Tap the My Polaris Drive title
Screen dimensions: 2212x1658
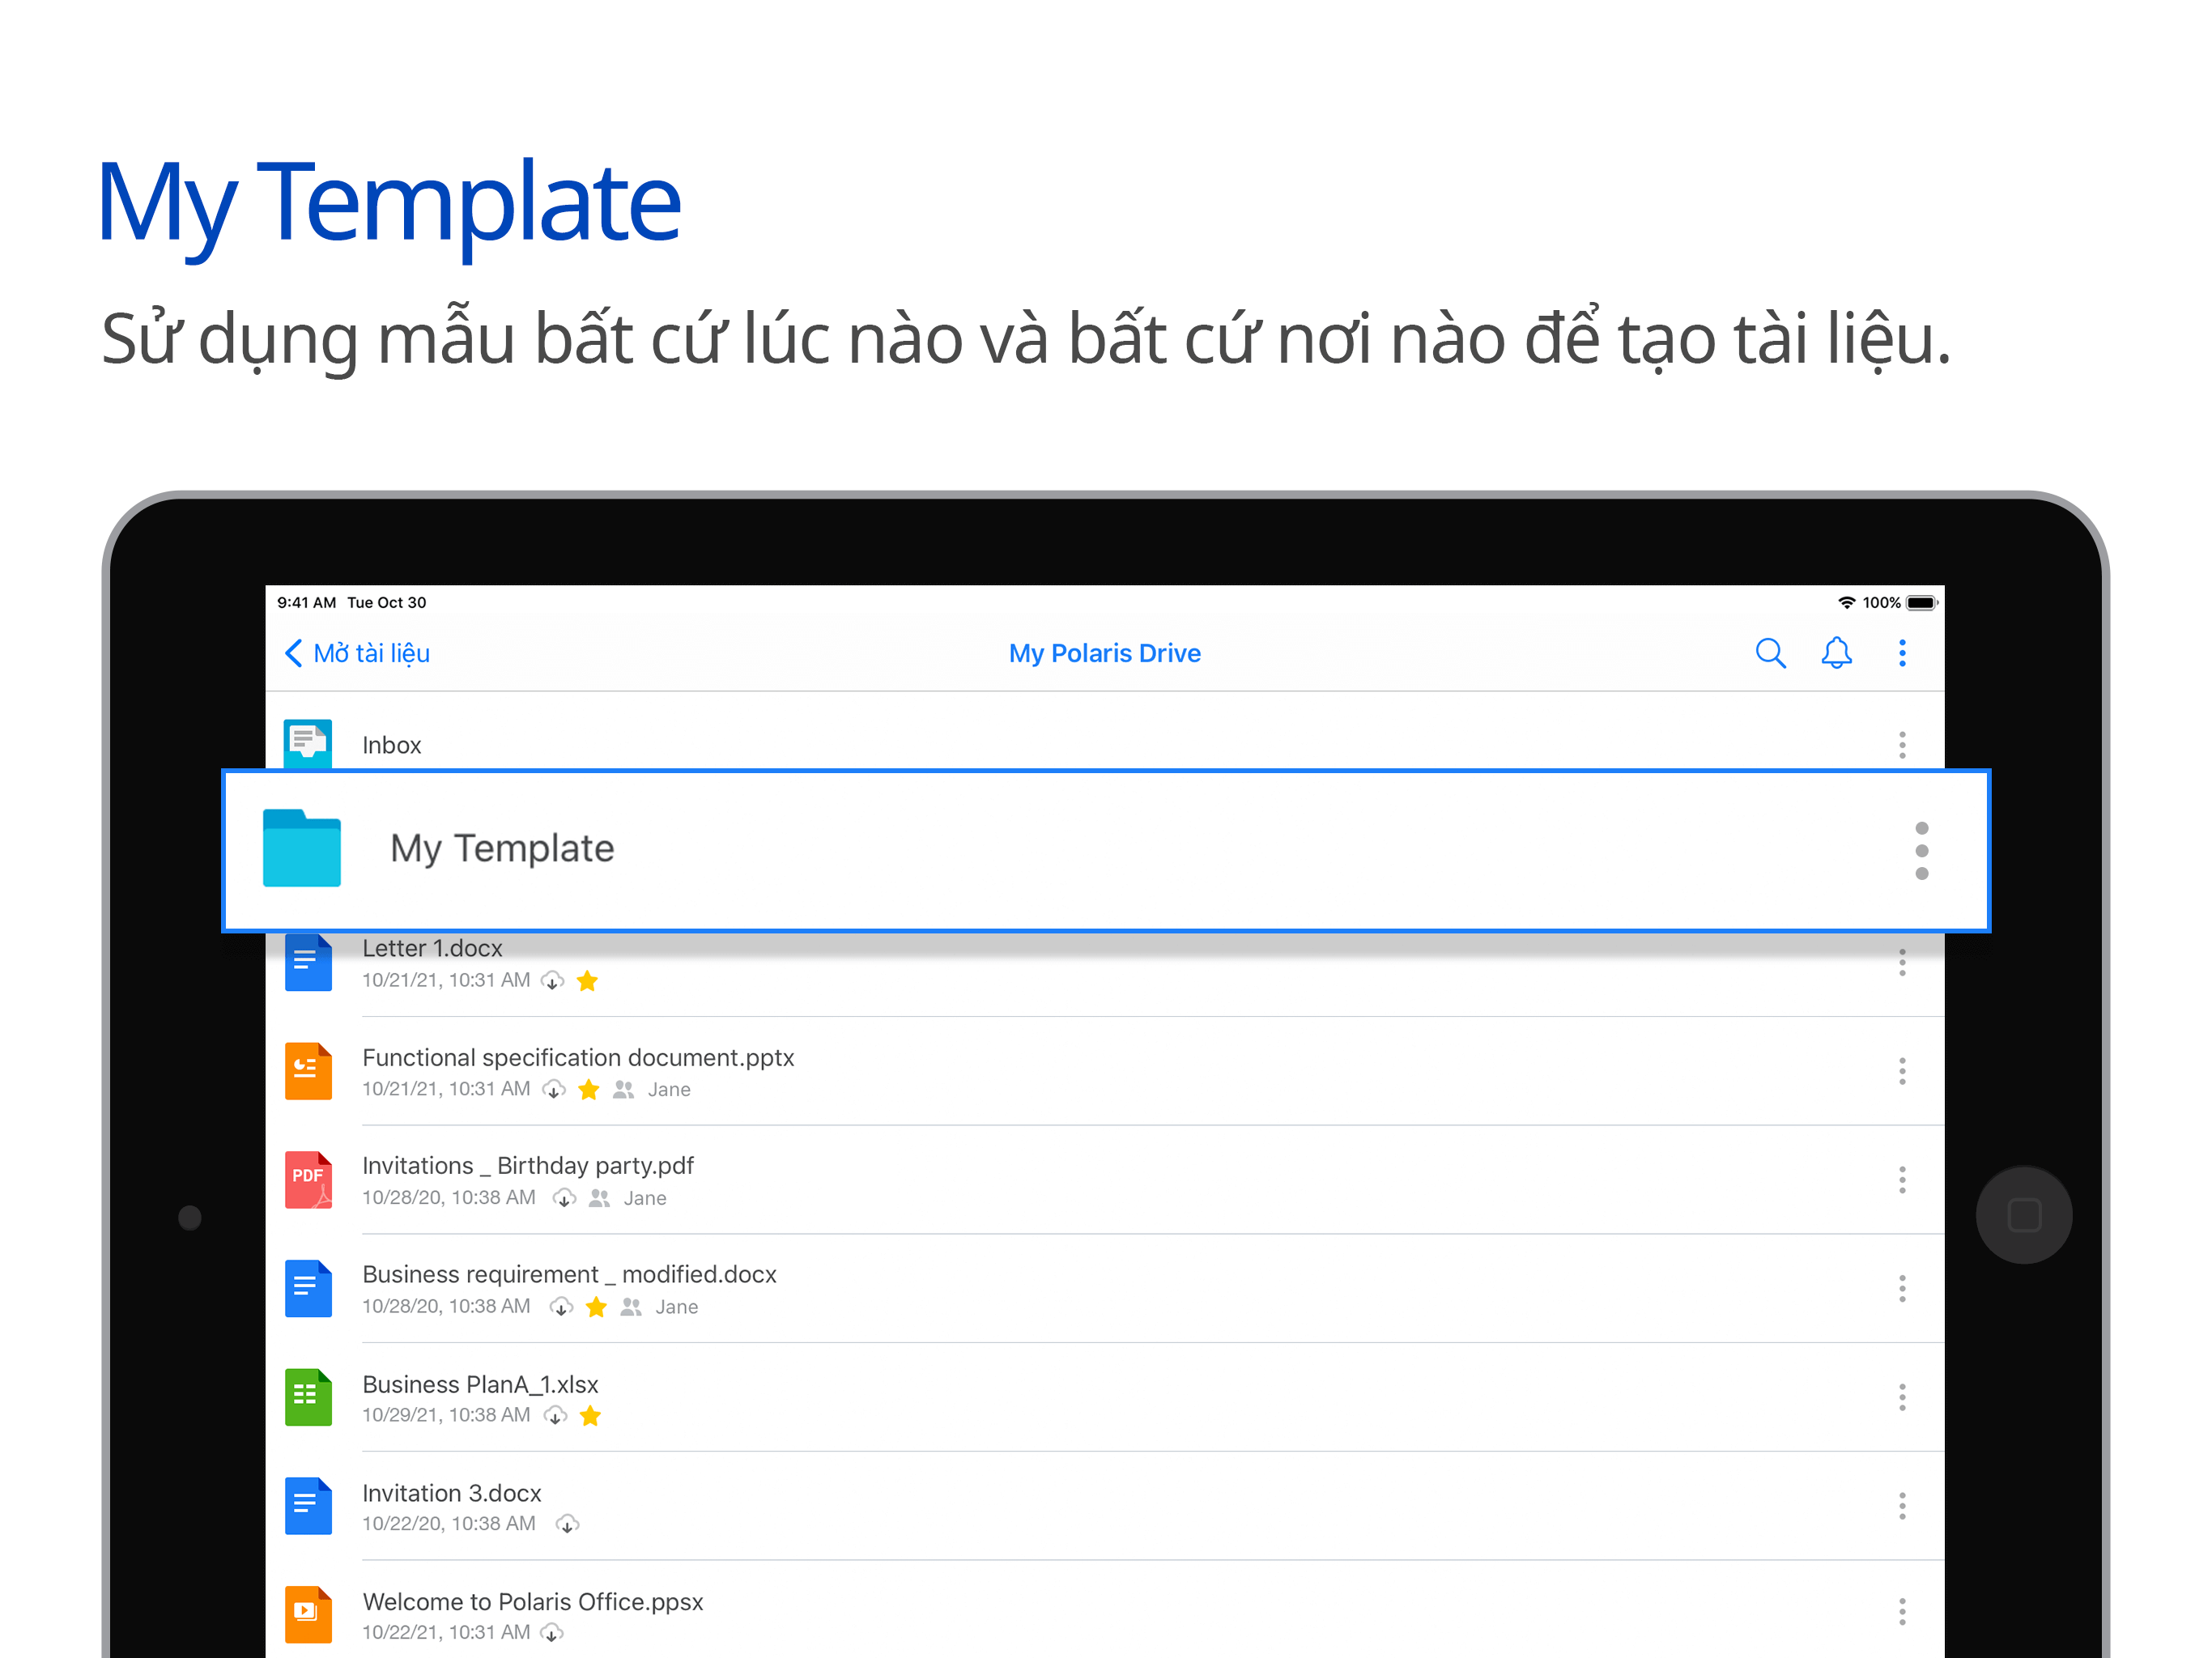point(1104,653)
